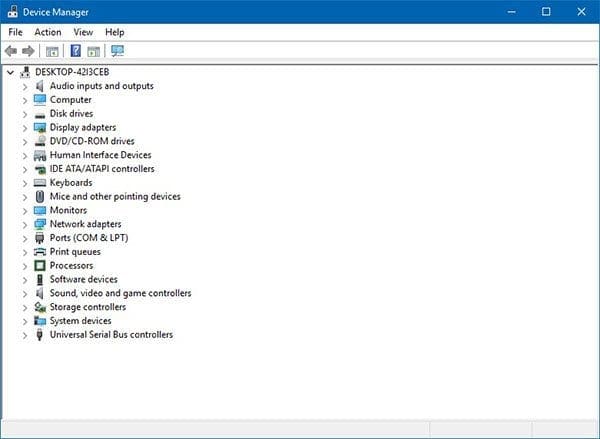Click the Display adapters device icon
Screen dimensions: 600x439
pos(40,128)
